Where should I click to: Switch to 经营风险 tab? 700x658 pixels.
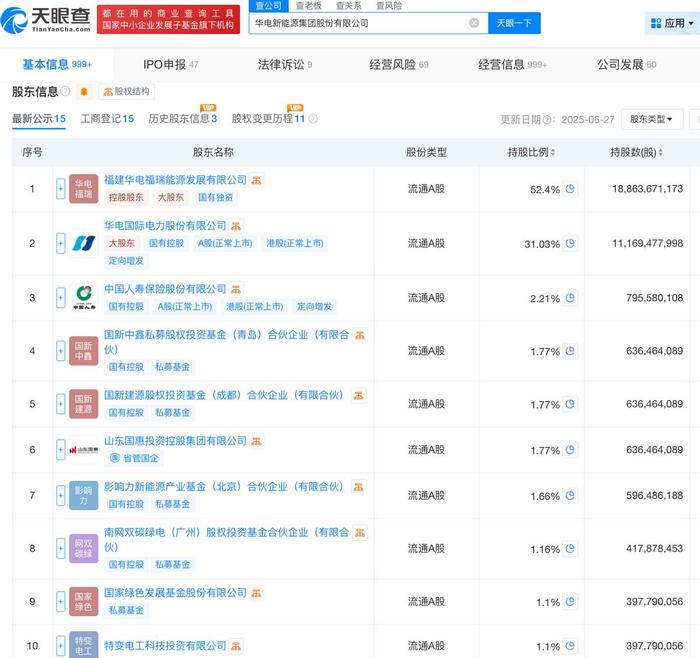[x=399, y=64]
